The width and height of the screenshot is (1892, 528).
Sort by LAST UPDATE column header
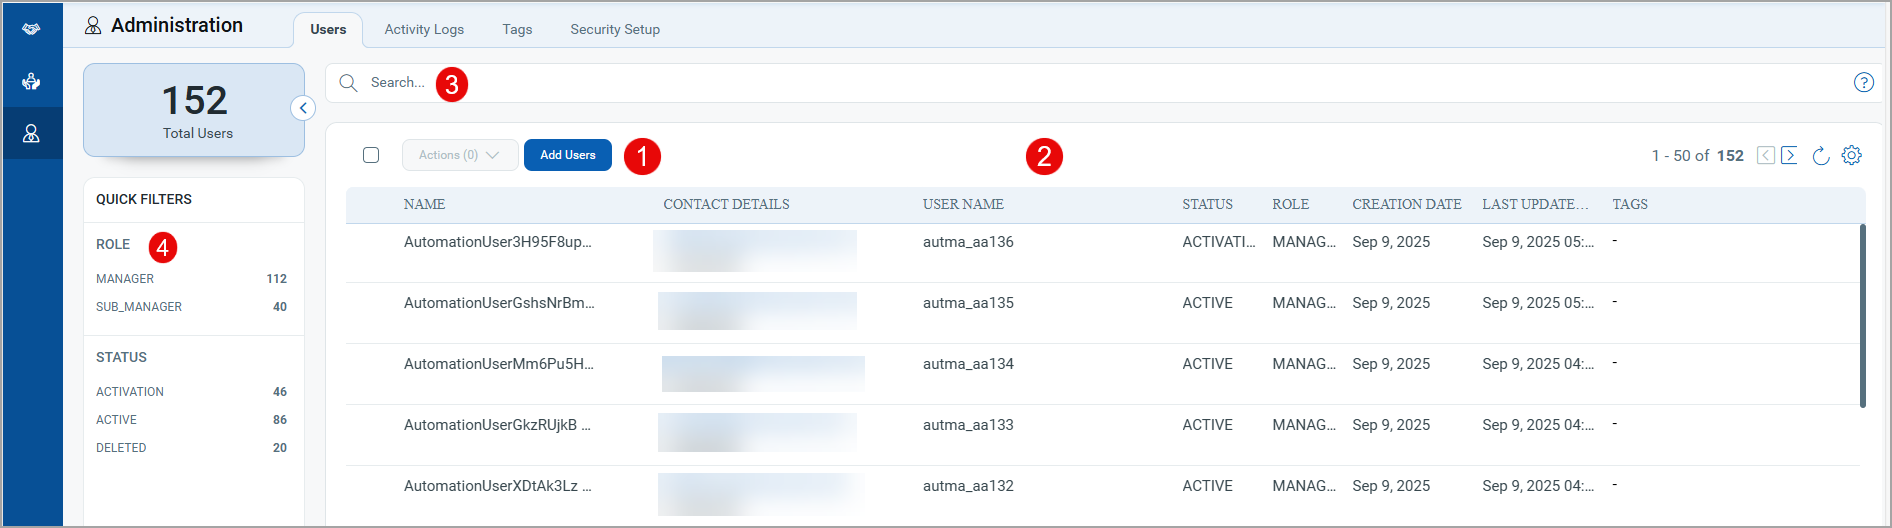tap(1535, 204)
